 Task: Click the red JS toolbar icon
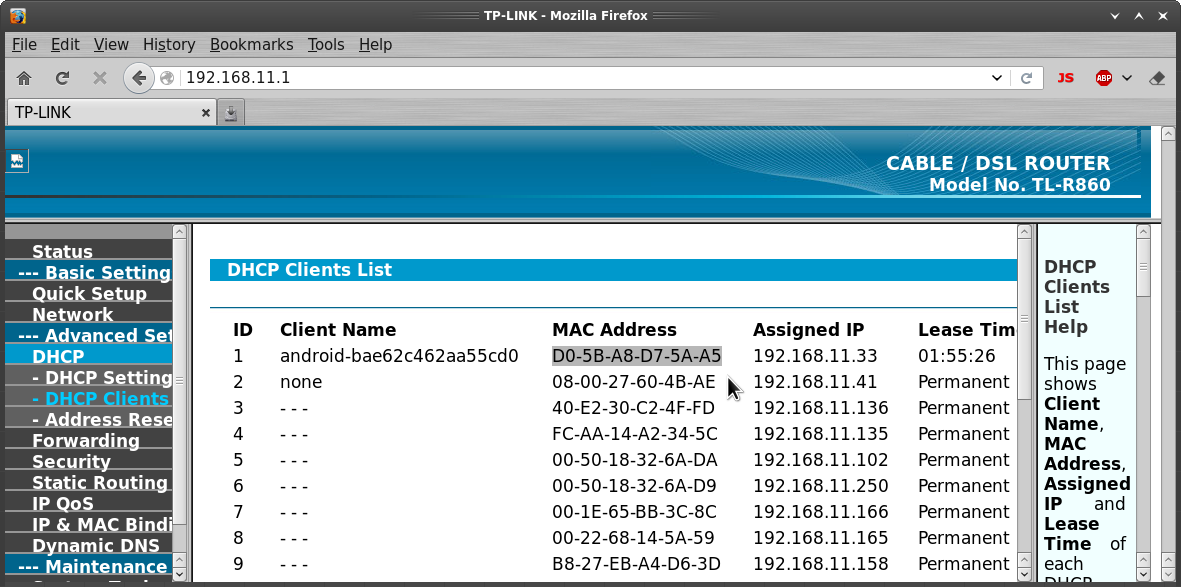(x=1065, y=78)
